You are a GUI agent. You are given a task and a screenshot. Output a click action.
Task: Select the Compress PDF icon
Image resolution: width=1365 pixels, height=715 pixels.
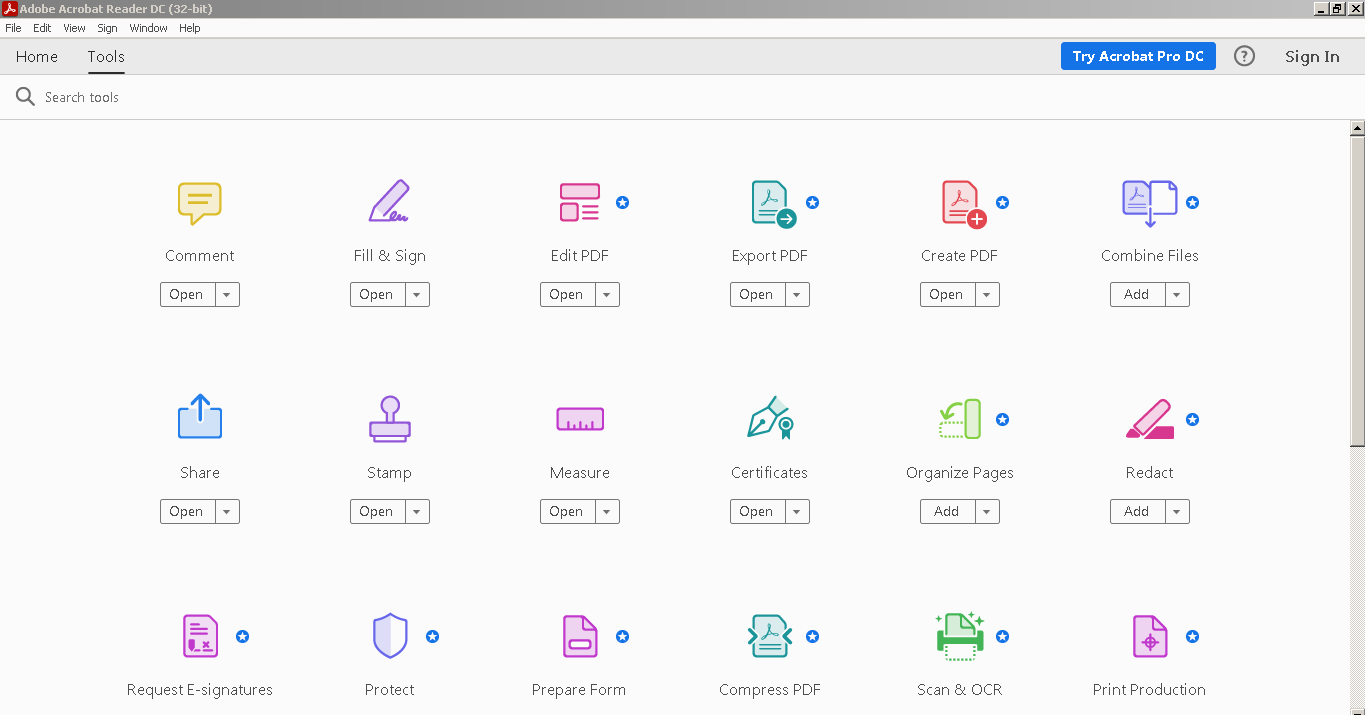770,636
